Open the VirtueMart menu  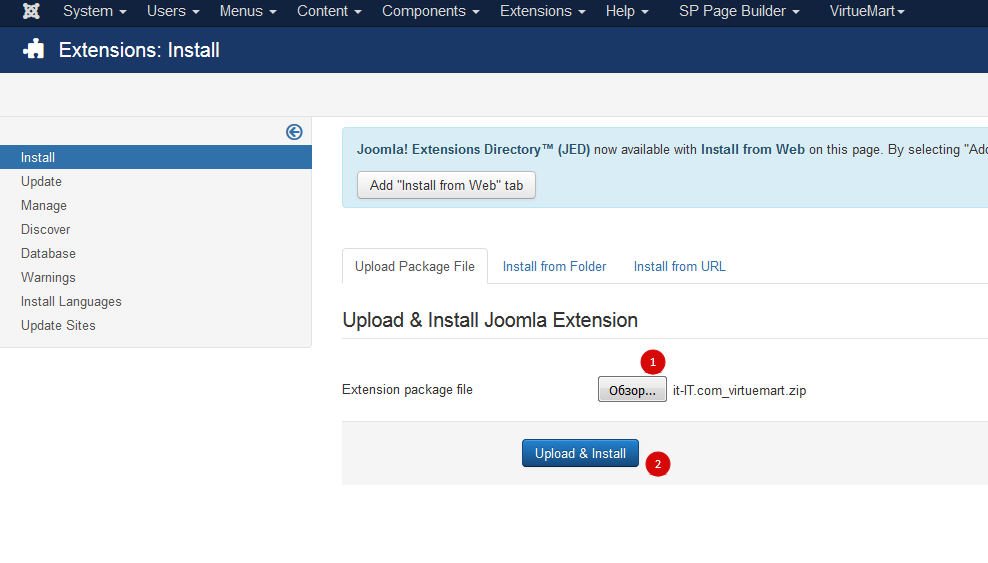point(867,11)
